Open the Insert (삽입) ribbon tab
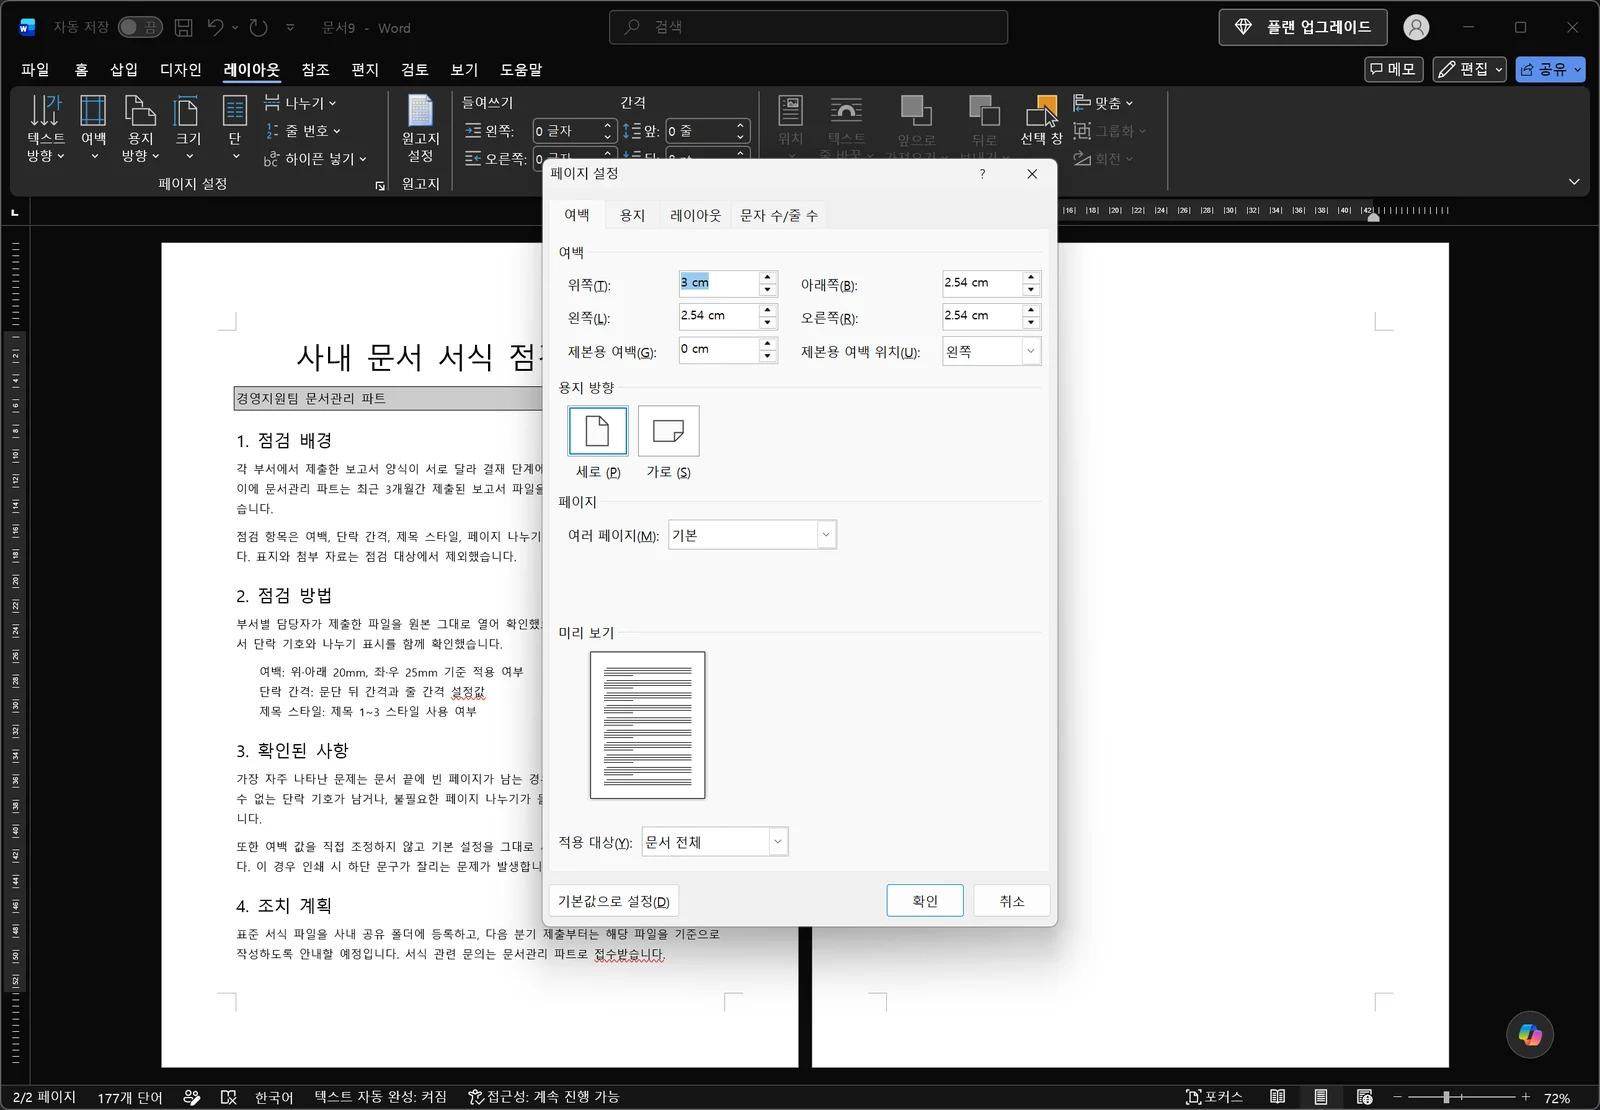 pyautogui.click(x=124, y=69)
